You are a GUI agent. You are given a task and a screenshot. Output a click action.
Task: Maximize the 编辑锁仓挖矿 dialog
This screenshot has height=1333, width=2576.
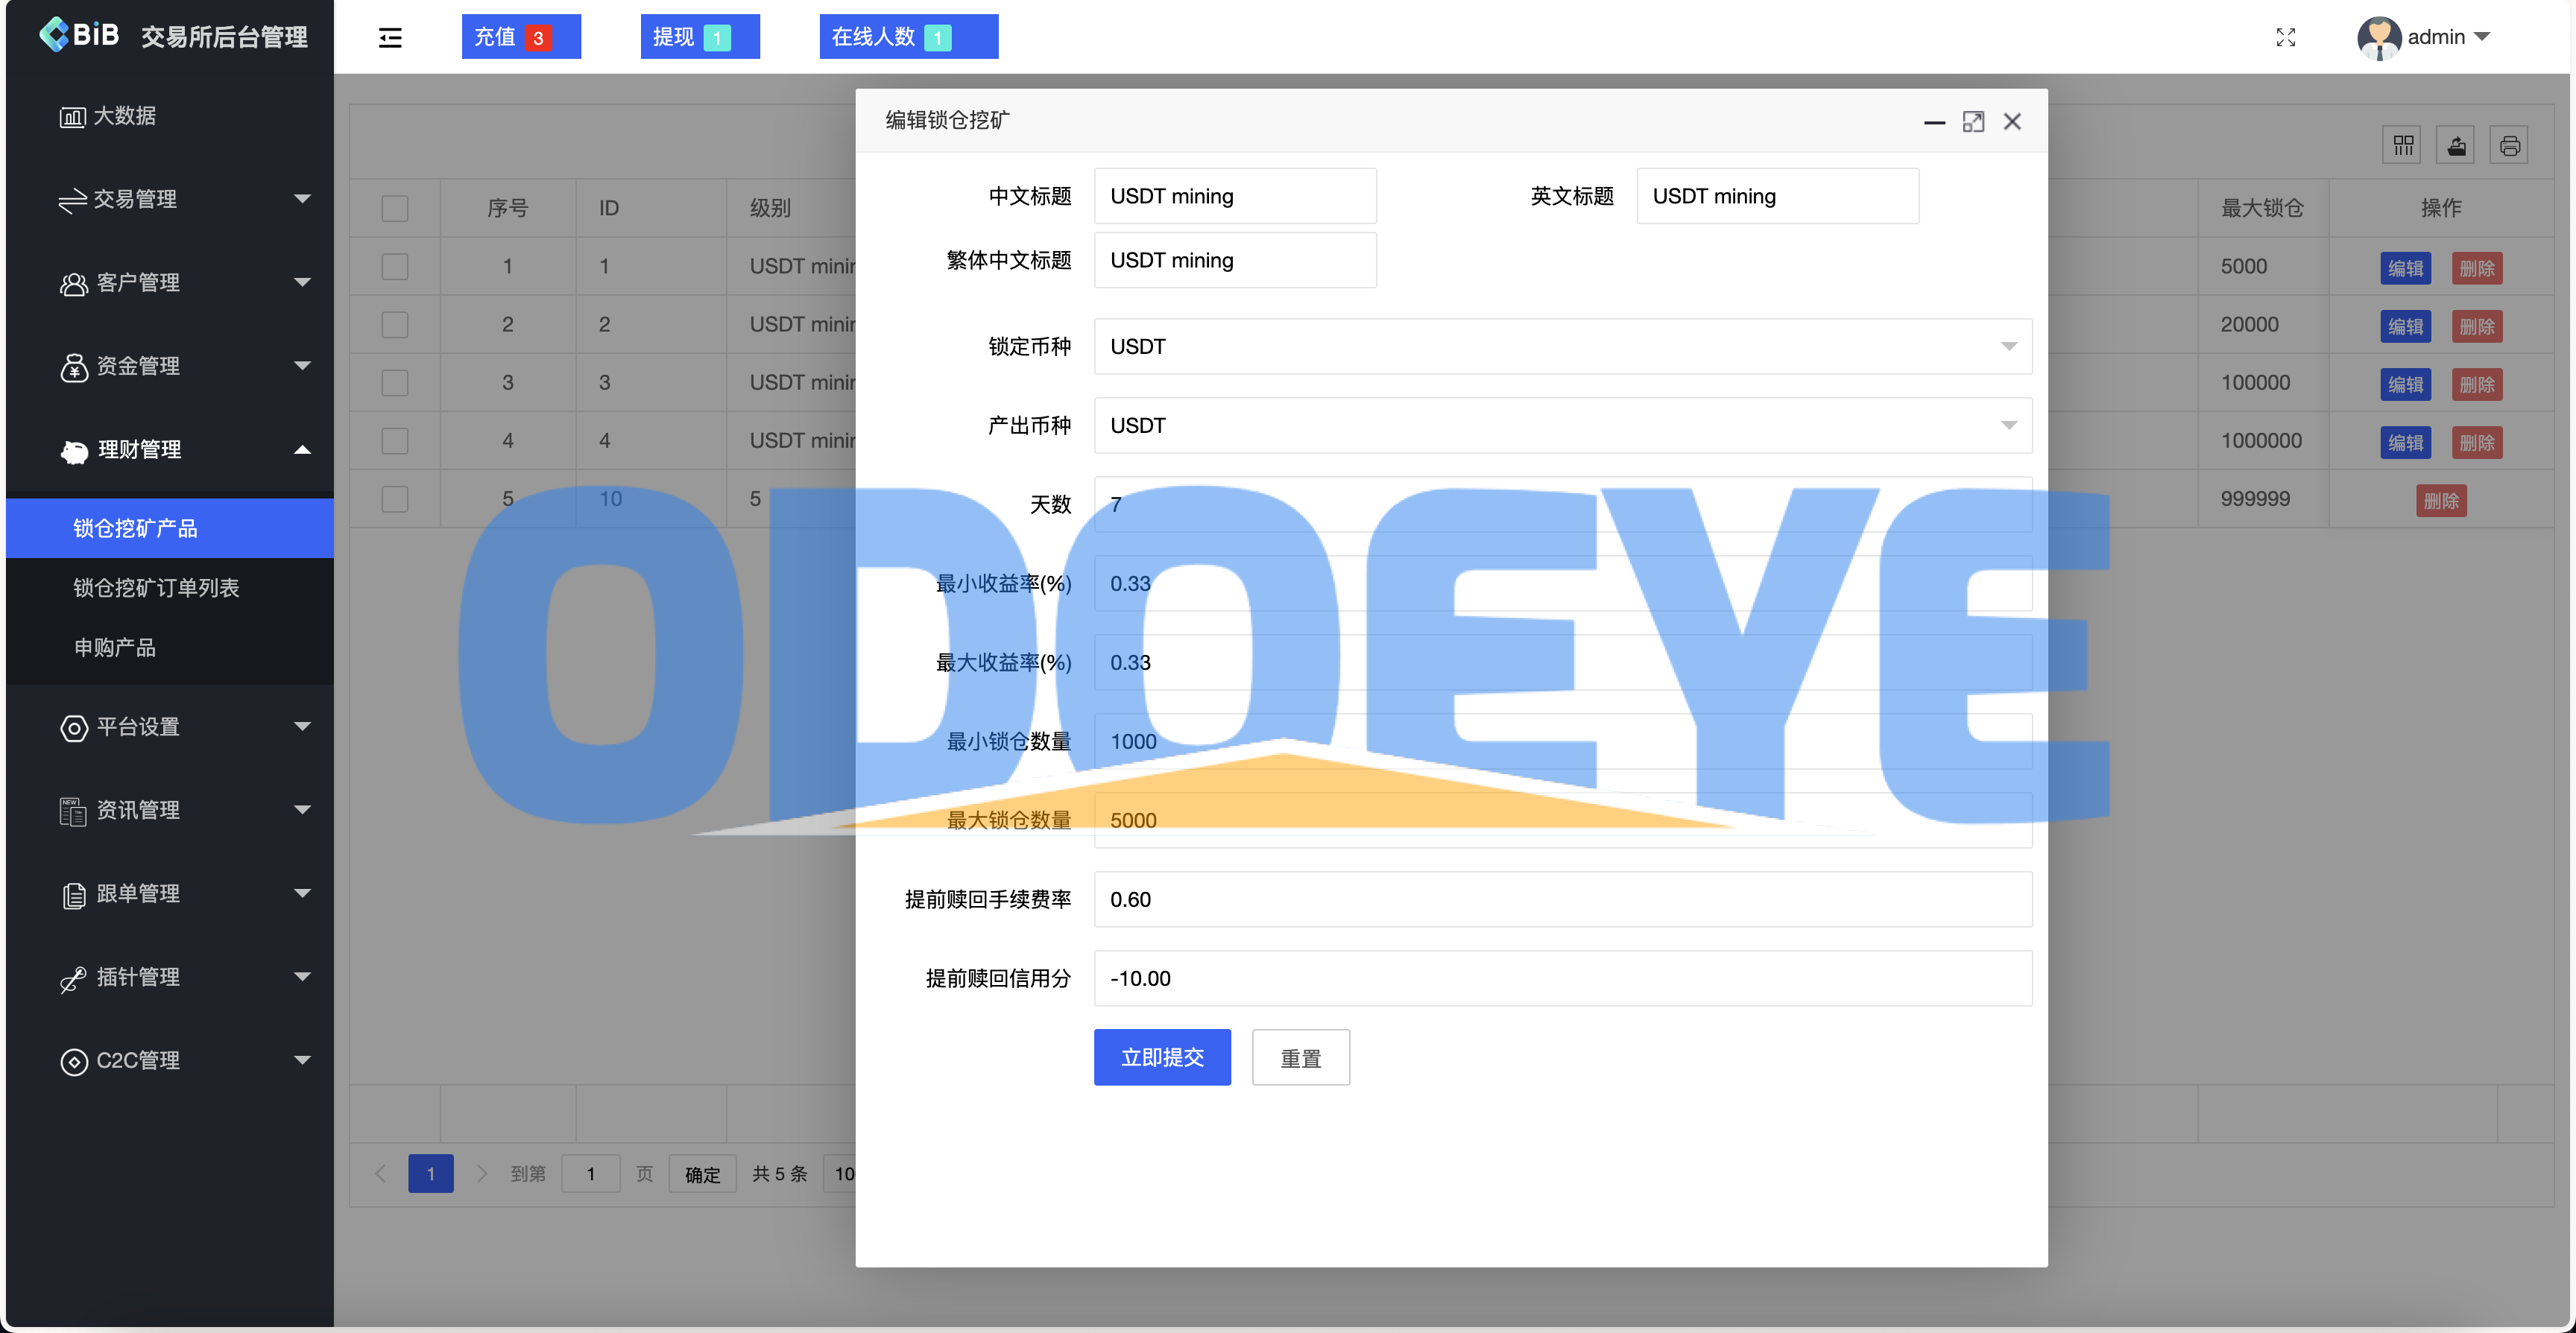1973,122
